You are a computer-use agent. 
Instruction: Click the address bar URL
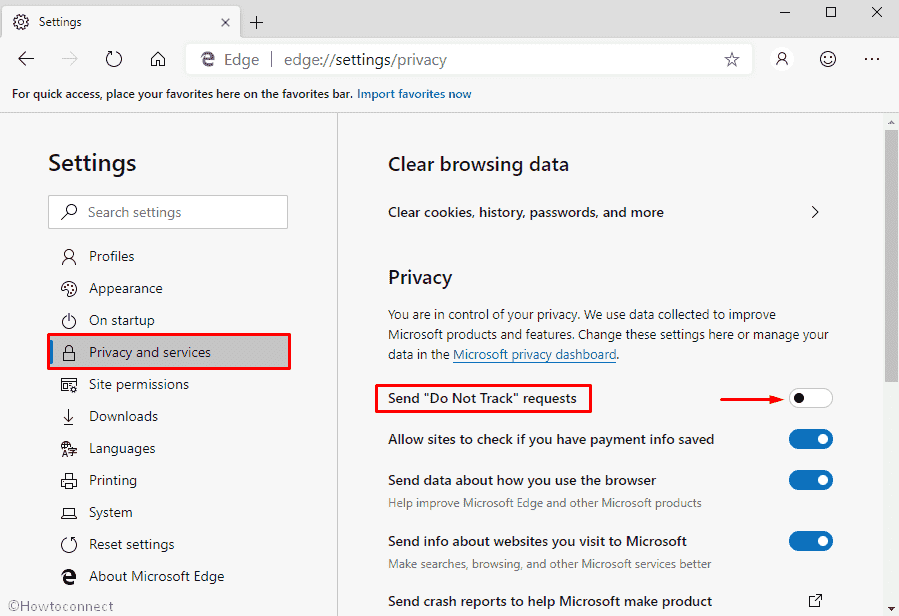pyautogui.click(x=365, y=60)
